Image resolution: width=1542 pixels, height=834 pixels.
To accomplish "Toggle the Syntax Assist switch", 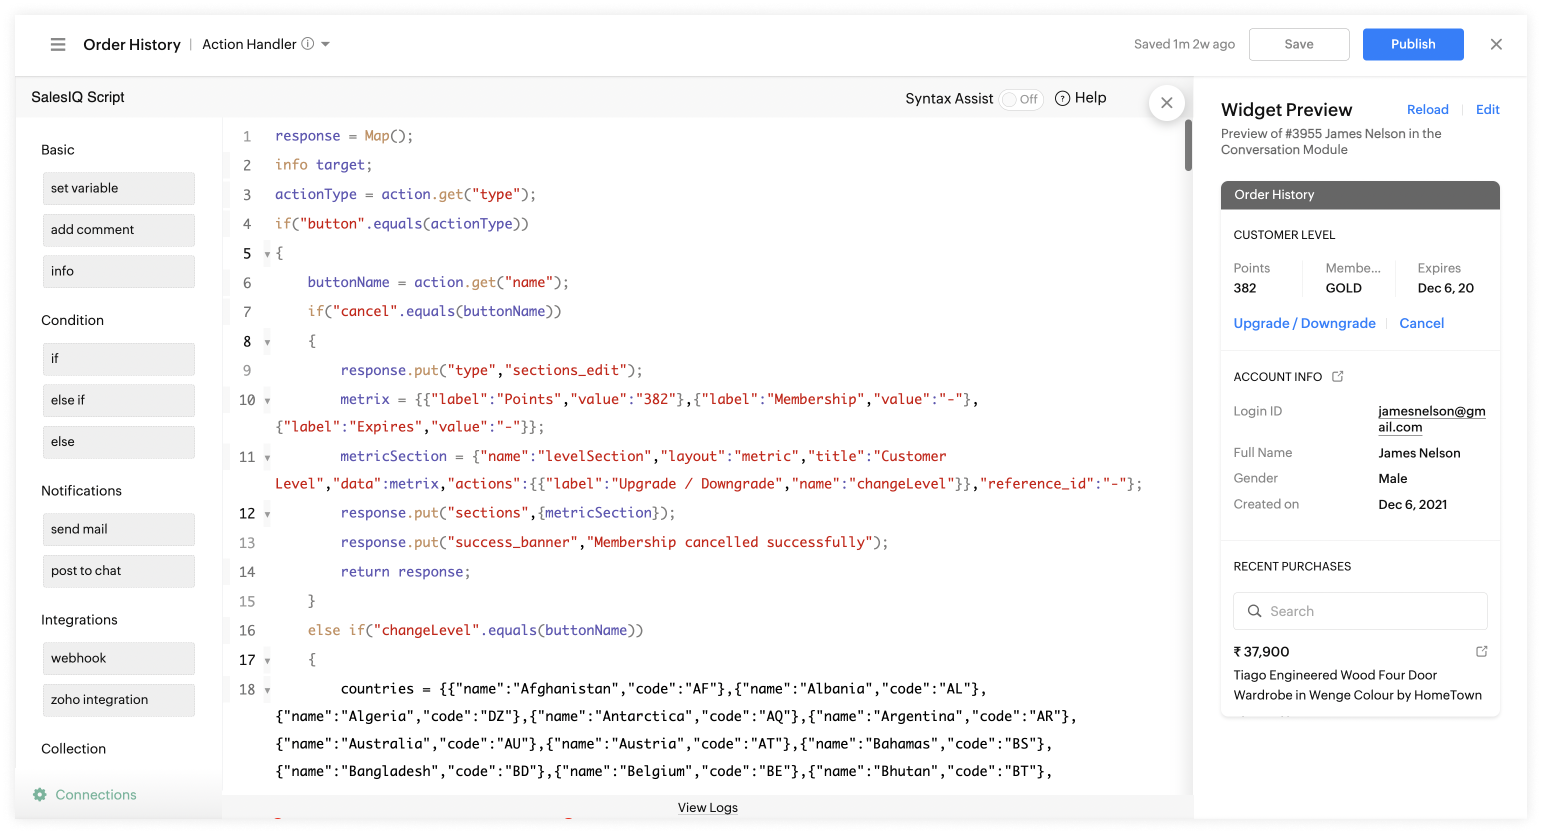I will tap(1021, 99).
